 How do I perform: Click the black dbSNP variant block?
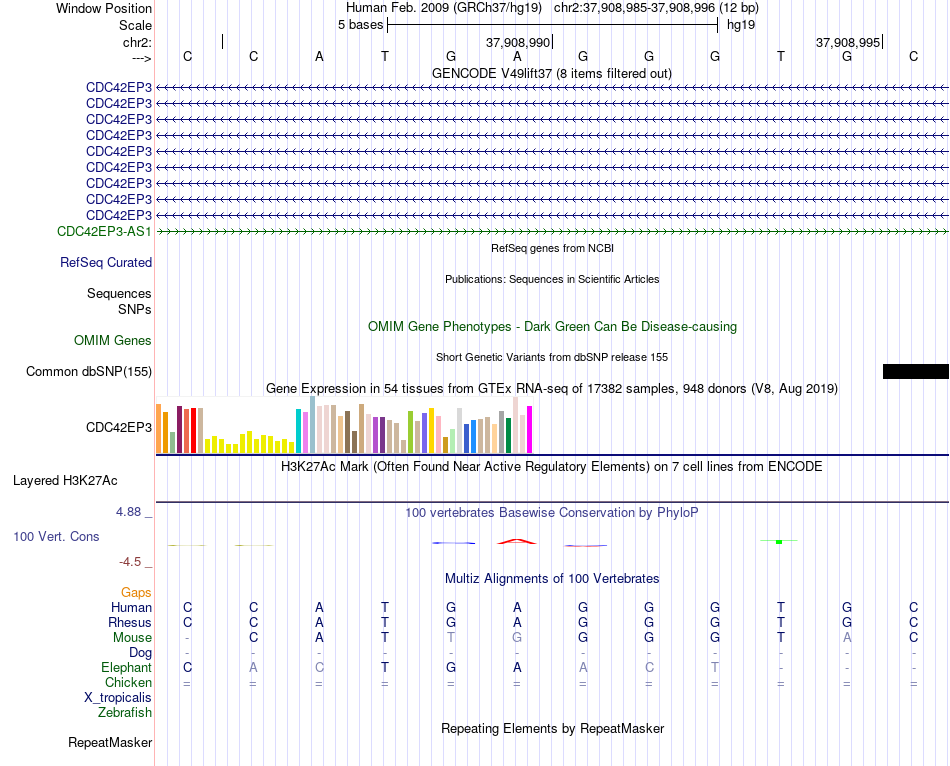915,371
